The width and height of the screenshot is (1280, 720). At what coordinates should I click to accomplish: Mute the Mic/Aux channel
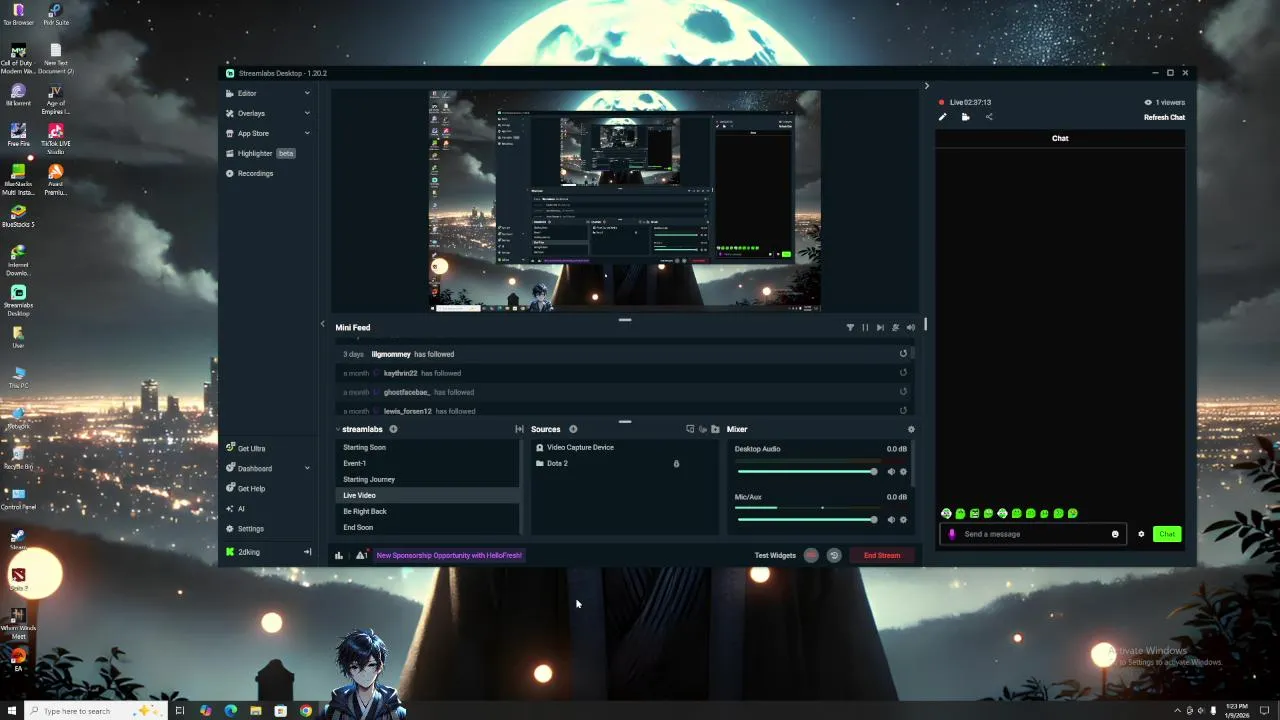(891, 519)
